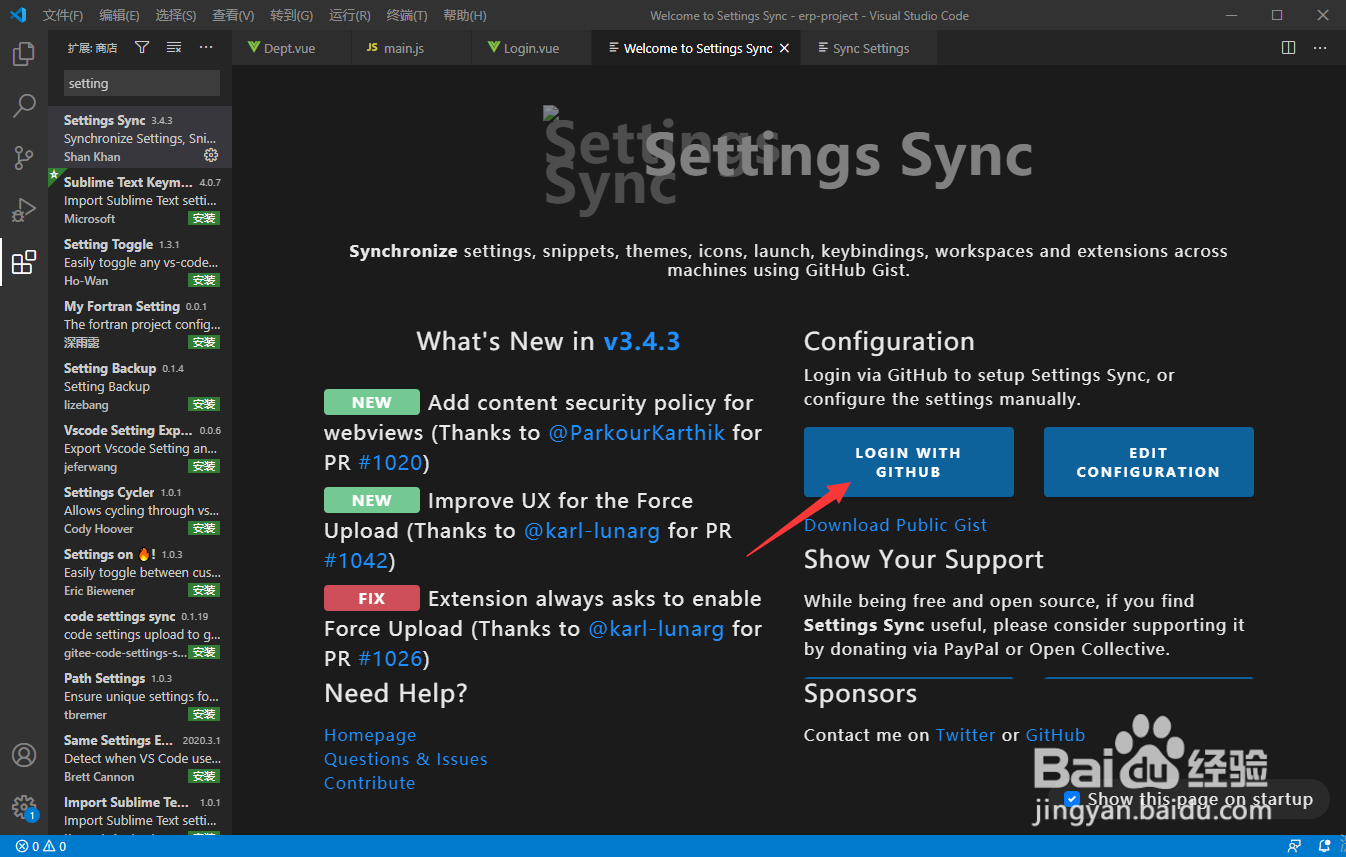
Task: Open the feedback icon in status bar
Action: tap(1295, 846)
